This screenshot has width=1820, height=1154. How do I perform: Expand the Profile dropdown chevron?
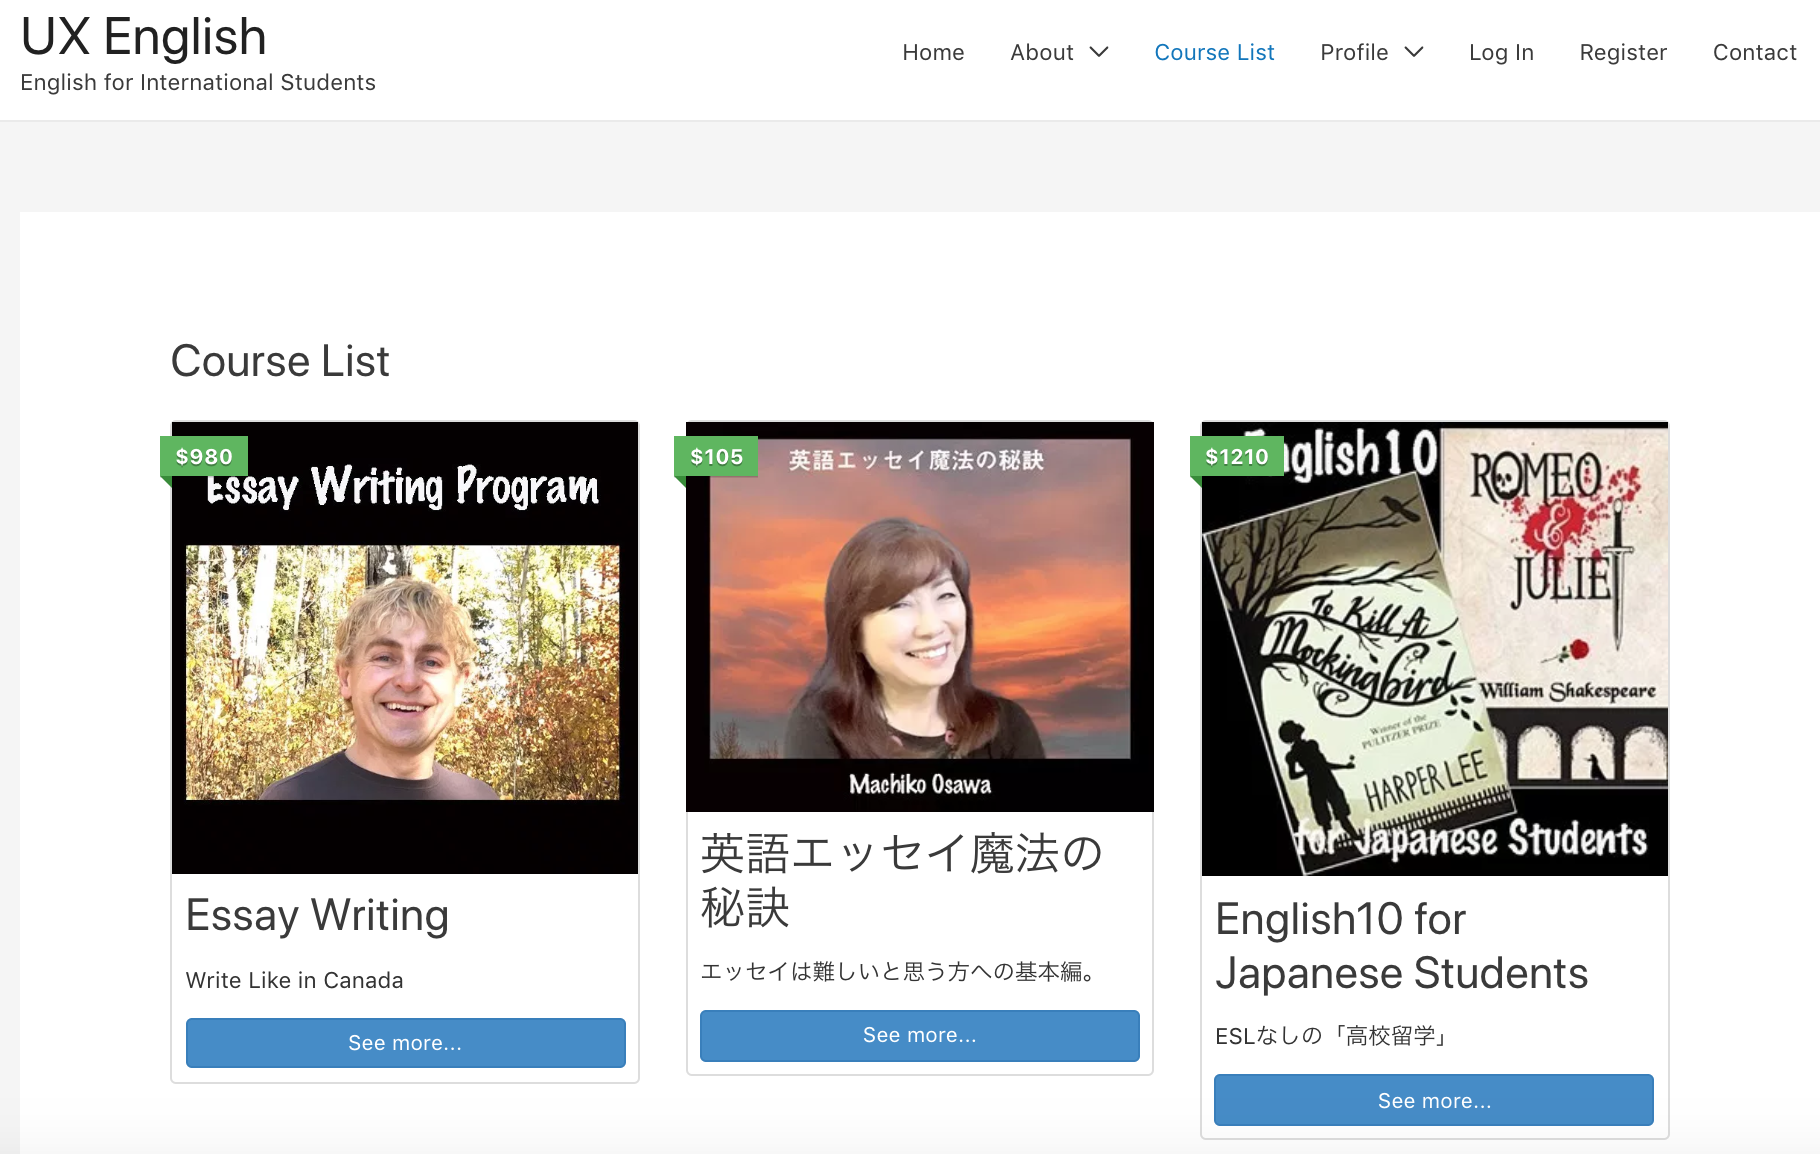(1414, 52)
